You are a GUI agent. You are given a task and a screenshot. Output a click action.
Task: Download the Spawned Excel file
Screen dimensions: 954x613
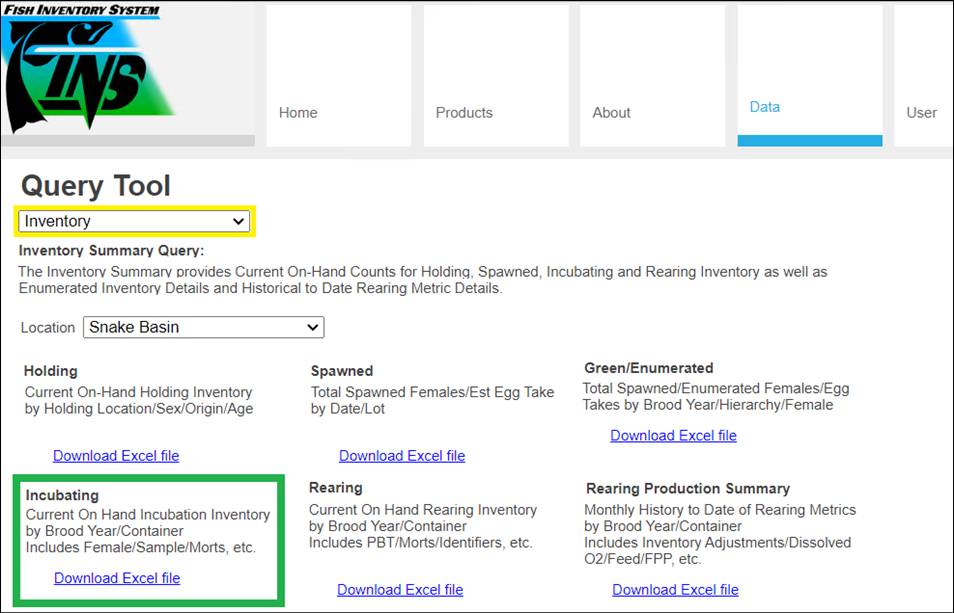coord(402,456)
